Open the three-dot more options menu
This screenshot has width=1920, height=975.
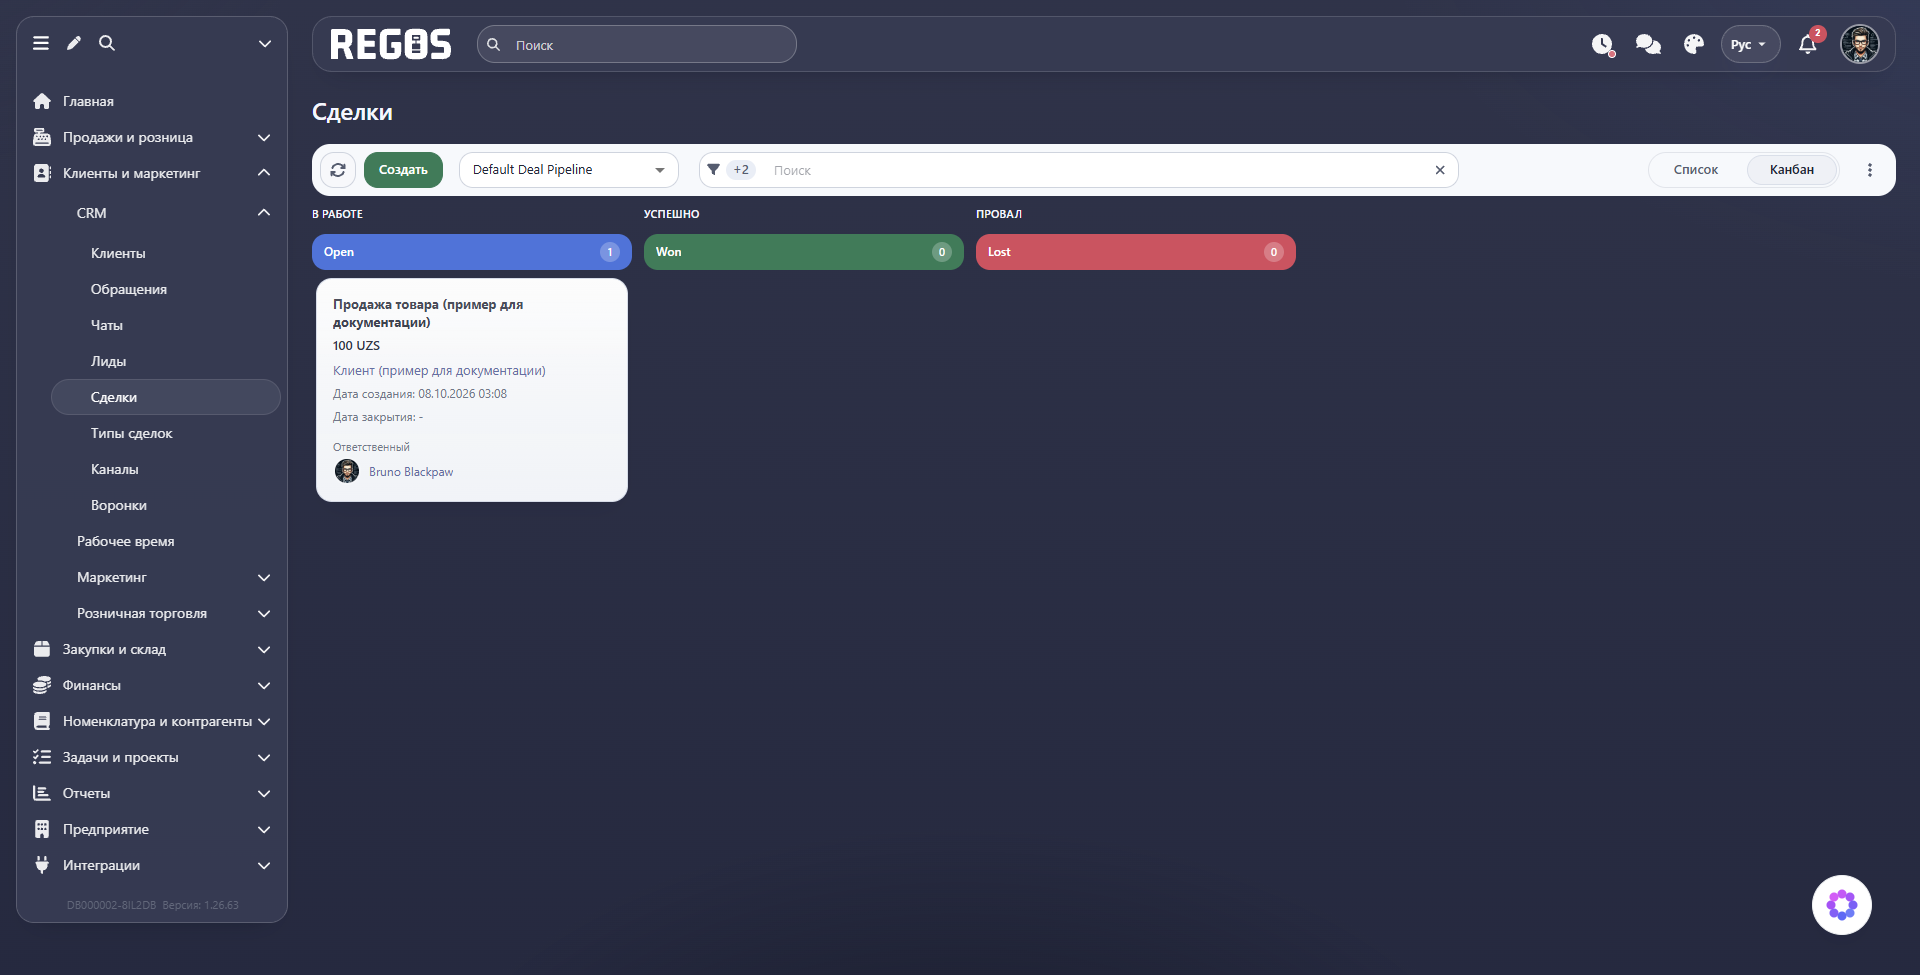point(1870,170)
